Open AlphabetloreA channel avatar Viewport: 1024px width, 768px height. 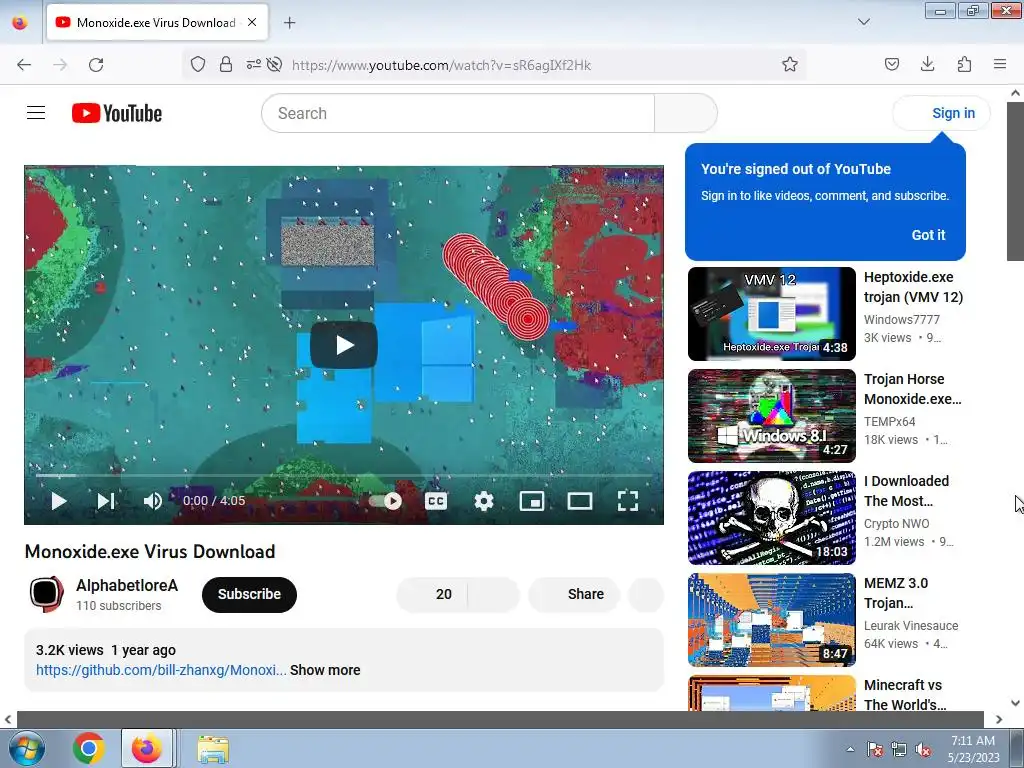tap(46, 594)
